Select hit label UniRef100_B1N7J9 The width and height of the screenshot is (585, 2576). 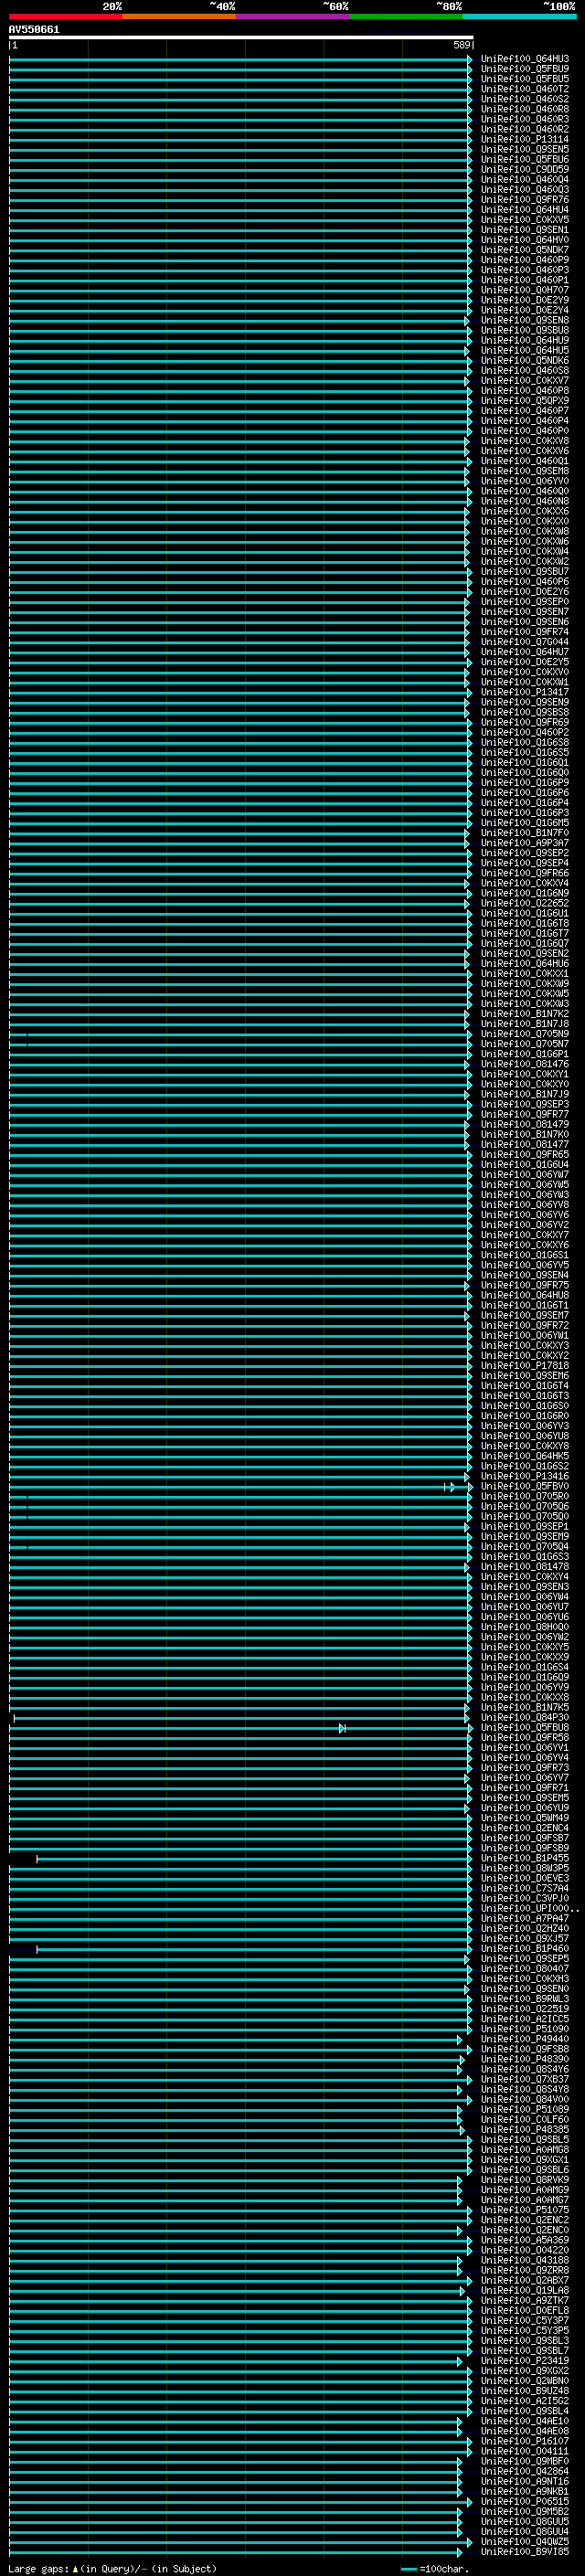click(525, 1094)
